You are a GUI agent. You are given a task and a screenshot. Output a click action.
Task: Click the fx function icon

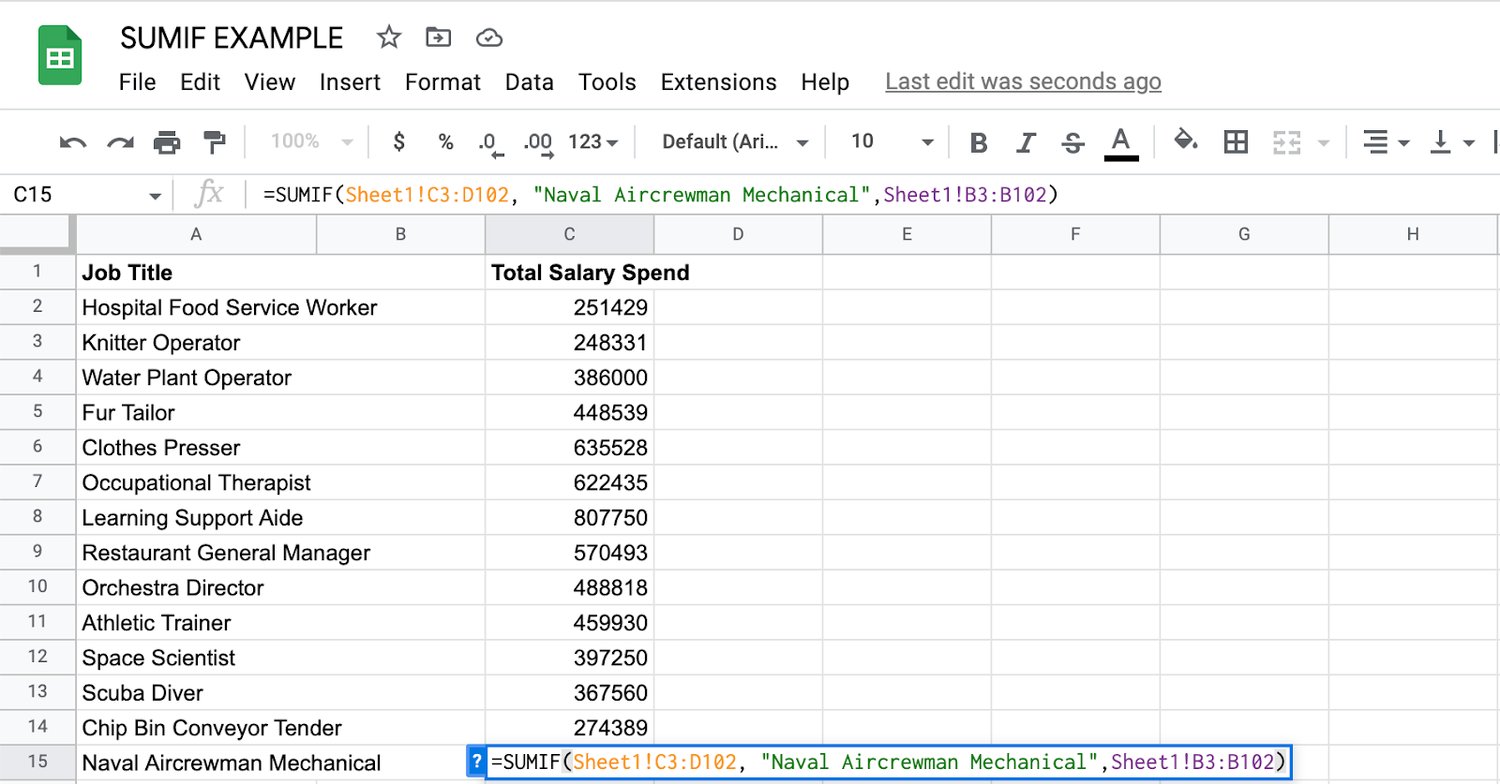pyautogui.click(x=208, y=194)
